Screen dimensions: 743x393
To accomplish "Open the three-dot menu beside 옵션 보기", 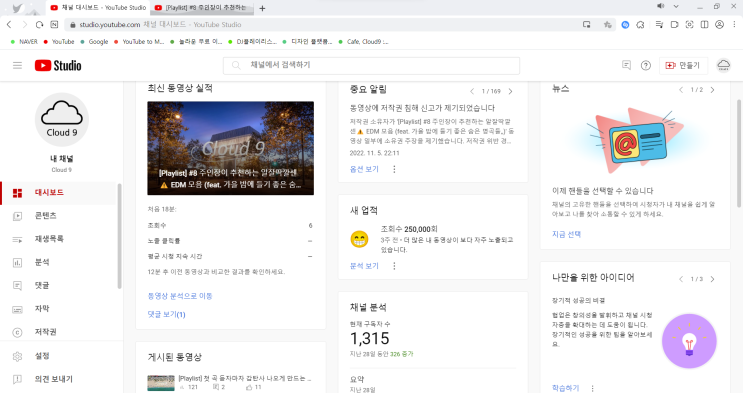I will 394,169.
